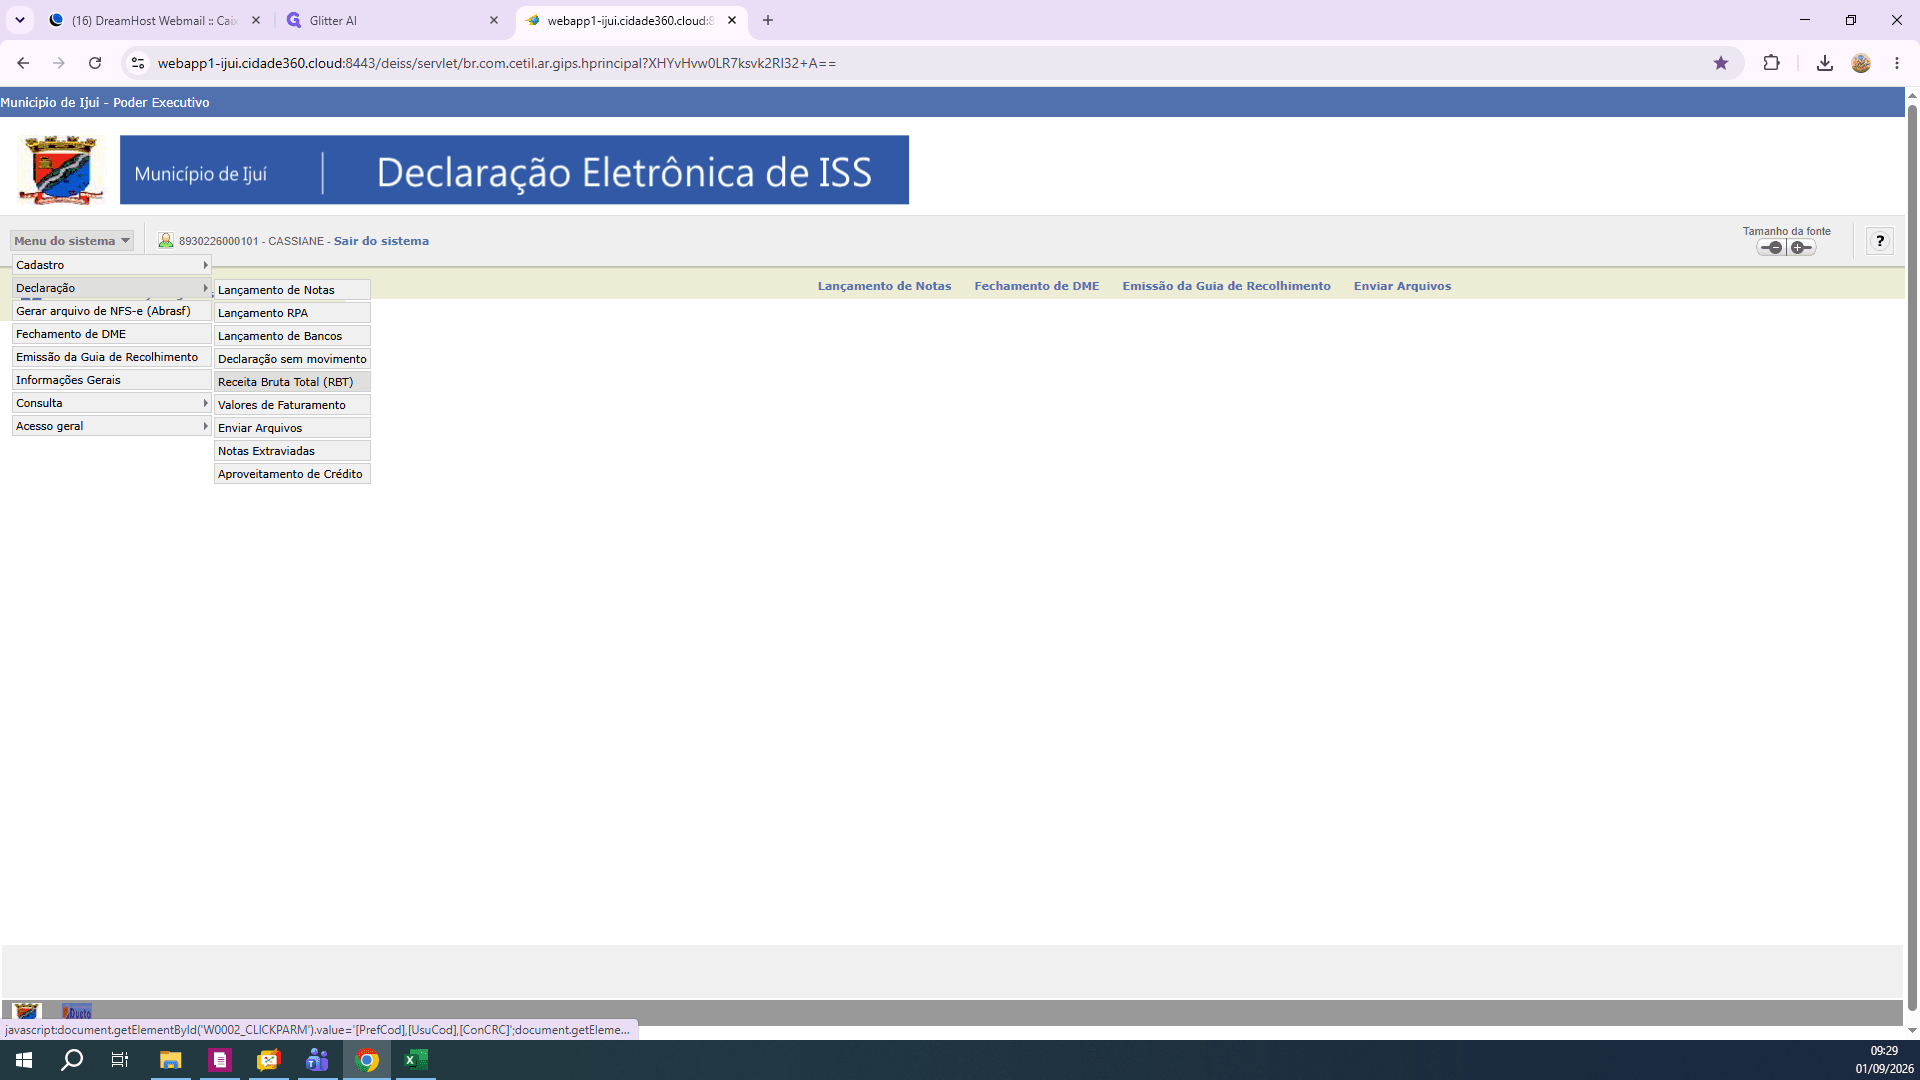Open Notas Extraviadas menu entry

pyautogui.click(x=292, y=451)
